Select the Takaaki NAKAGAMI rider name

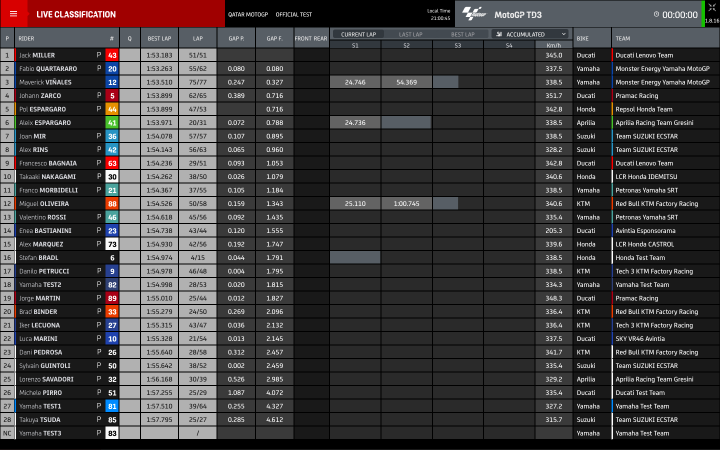pyautogui.click(x=47, y=176)
